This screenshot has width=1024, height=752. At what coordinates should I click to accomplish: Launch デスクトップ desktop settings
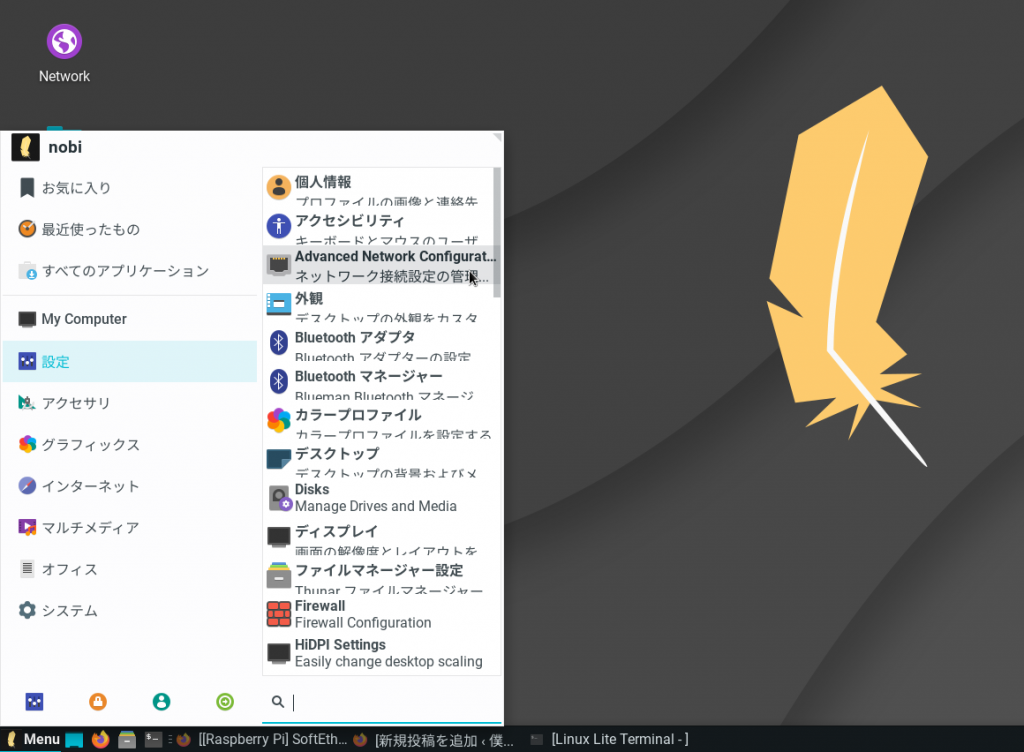click(x=378, y=460)
